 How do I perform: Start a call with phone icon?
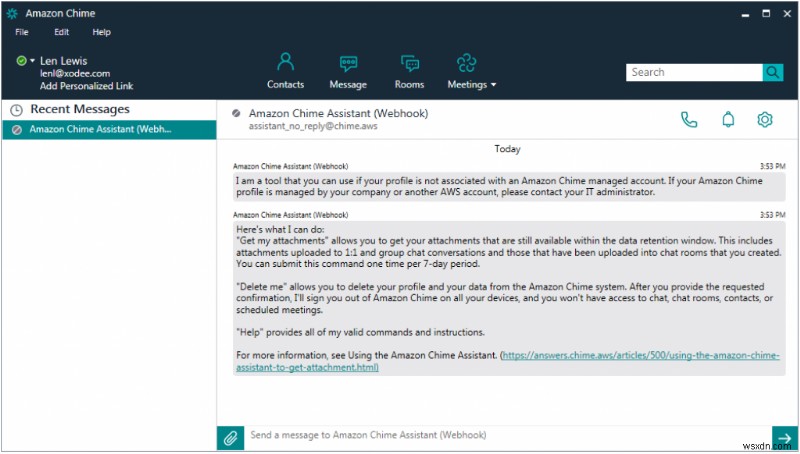tap(689, 120)
